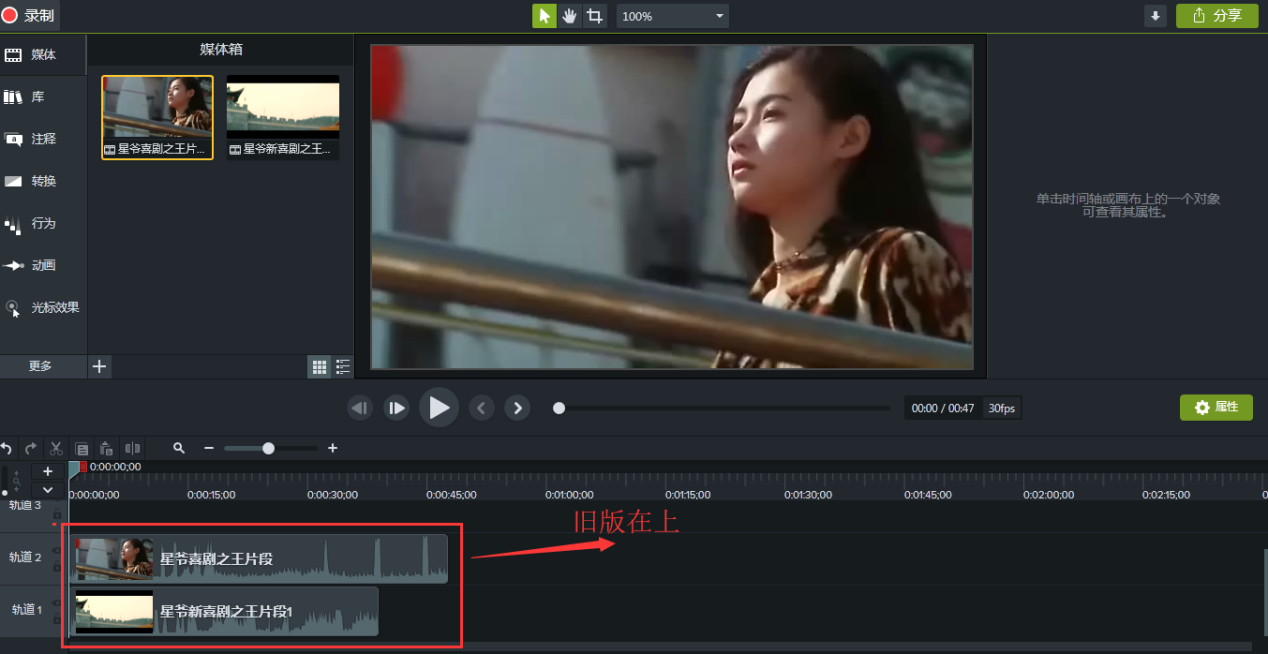Viewport: 1268px width, 654px height.
Task: Toggle lock for 轨道 2
Action: [x=56, y=567]
